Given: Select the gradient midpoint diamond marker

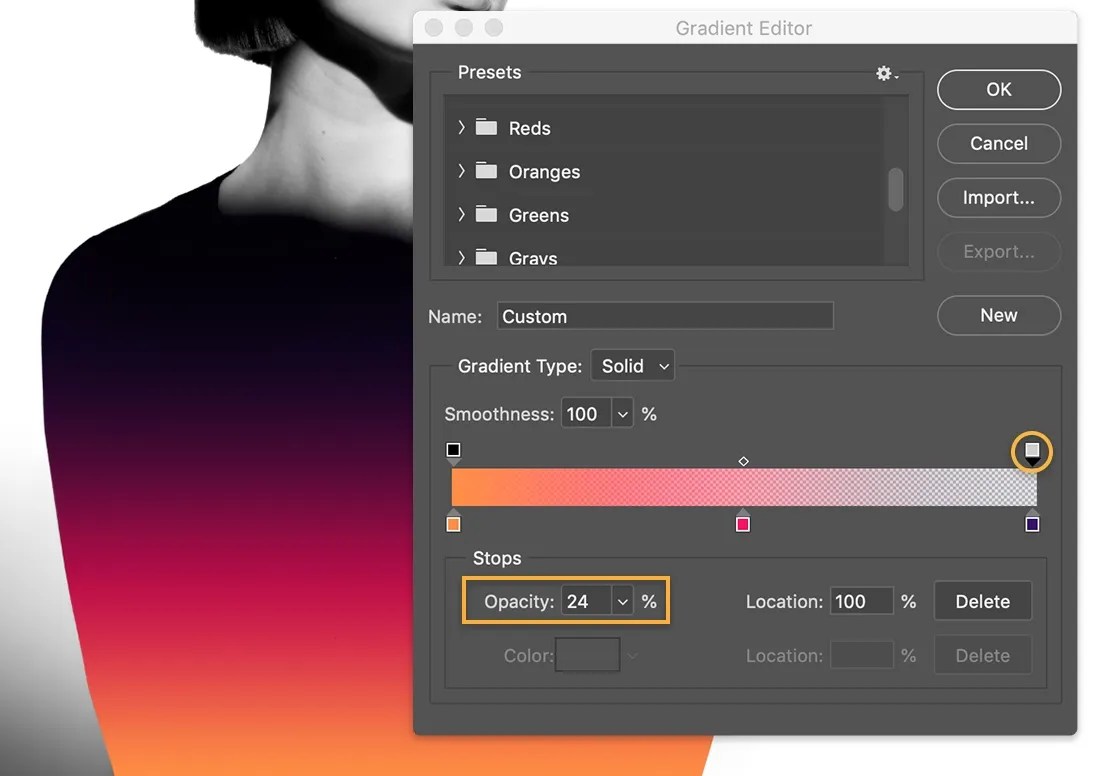Looking at the screenshot, I should [x=743, y=461].
